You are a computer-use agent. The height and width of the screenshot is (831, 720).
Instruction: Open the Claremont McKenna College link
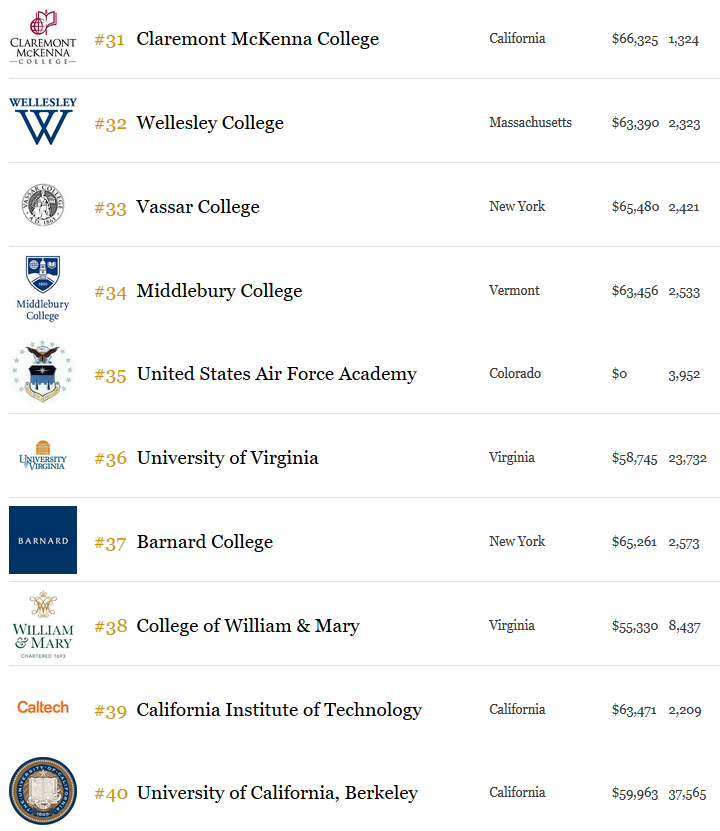tap(257, 39)
